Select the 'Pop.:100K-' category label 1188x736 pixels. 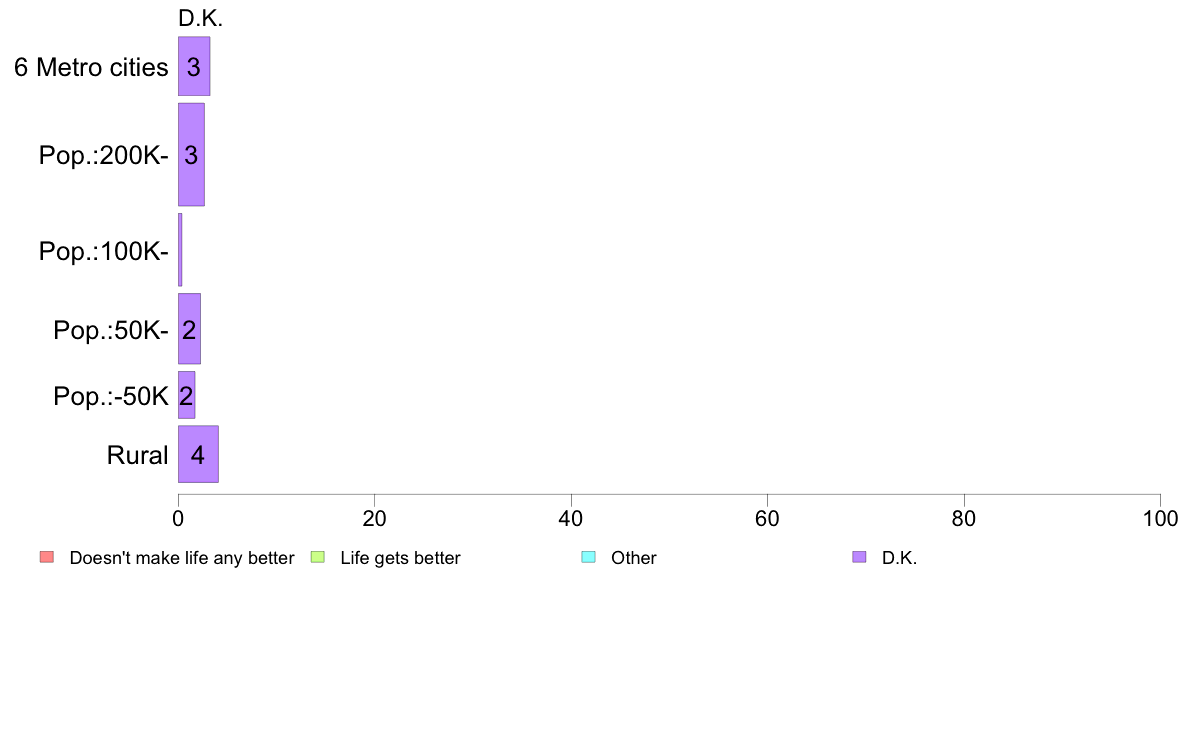tap(104, 250)
